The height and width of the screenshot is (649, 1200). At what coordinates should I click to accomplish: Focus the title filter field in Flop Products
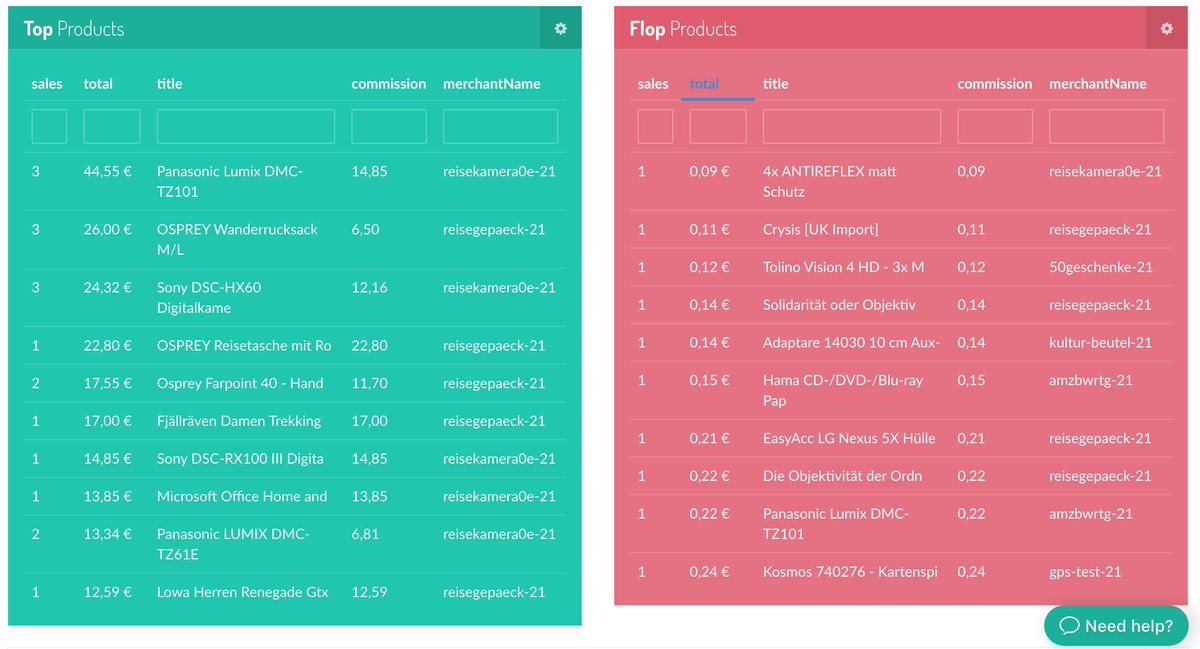point(852,126)
